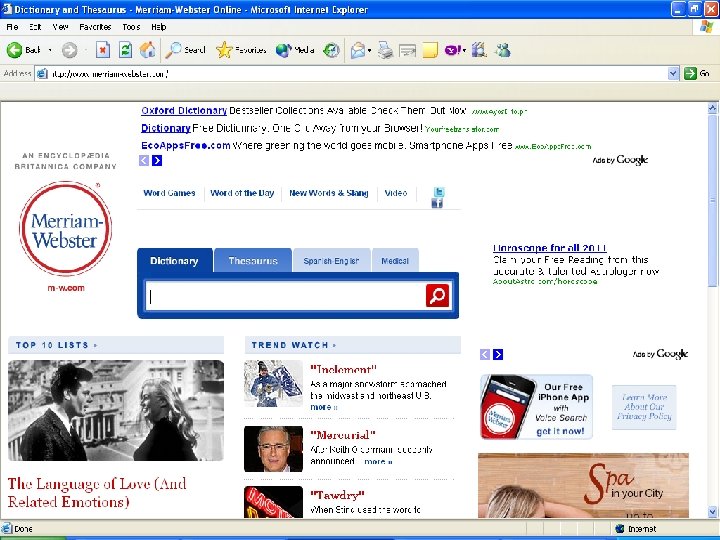The image size is (720, 540).
Task: Expand the address bar dropdown
Action: point(673,73)
